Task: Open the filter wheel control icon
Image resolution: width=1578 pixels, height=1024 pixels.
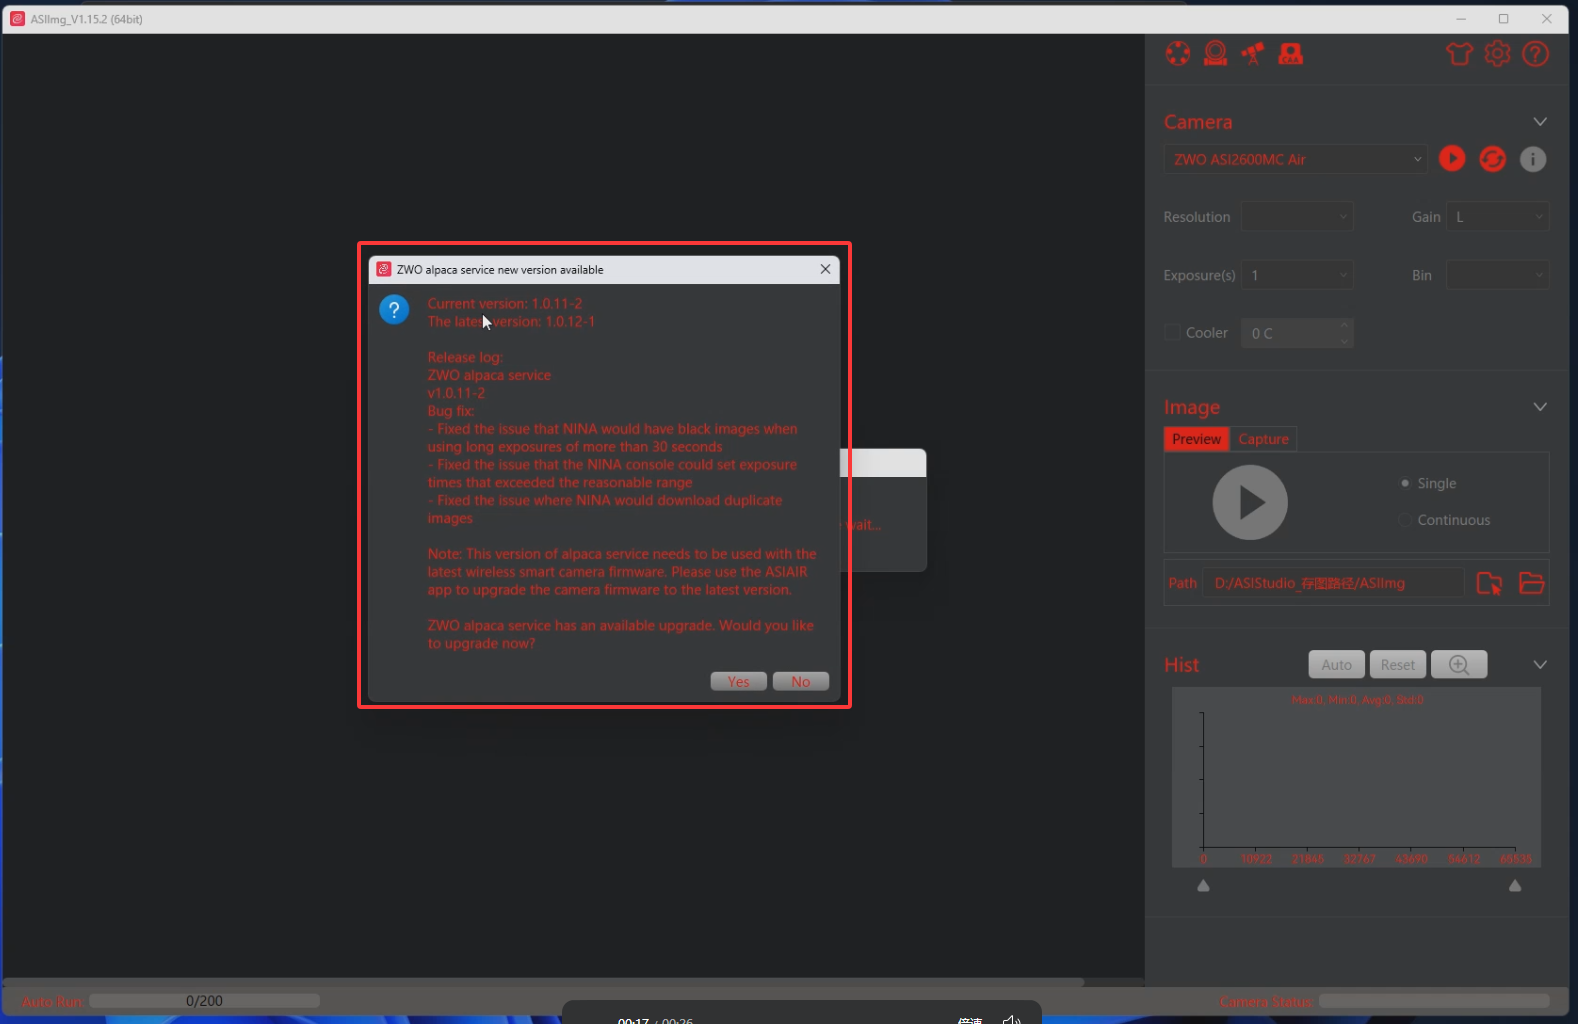Action: 1178,54
